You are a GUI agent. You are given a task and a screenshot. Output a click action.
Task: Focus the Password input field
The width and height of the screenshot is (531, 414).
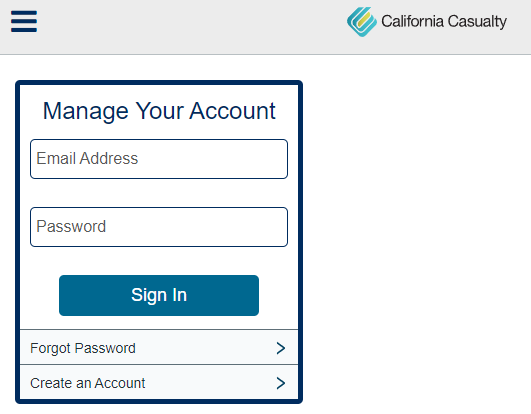159,227
